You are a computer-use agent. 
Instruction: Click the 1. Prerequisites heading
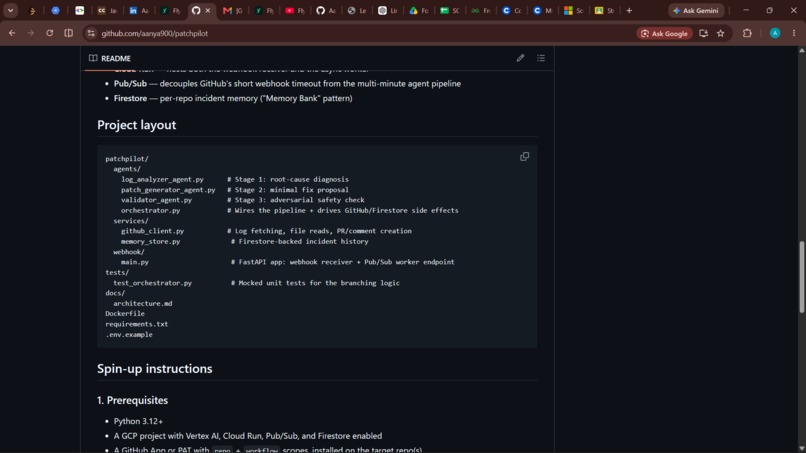pos(133,400)
